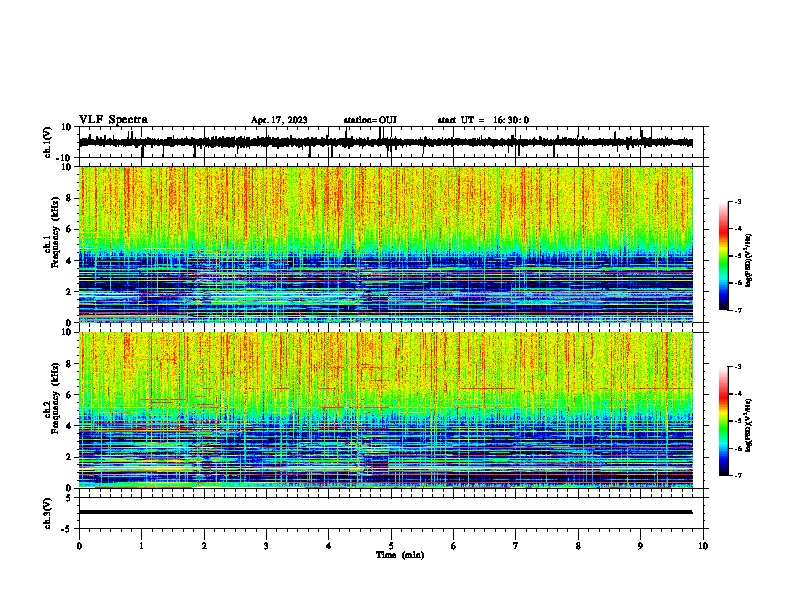Click the ch.1 Frequency (kHz) axis label

[x=51, y=233]
